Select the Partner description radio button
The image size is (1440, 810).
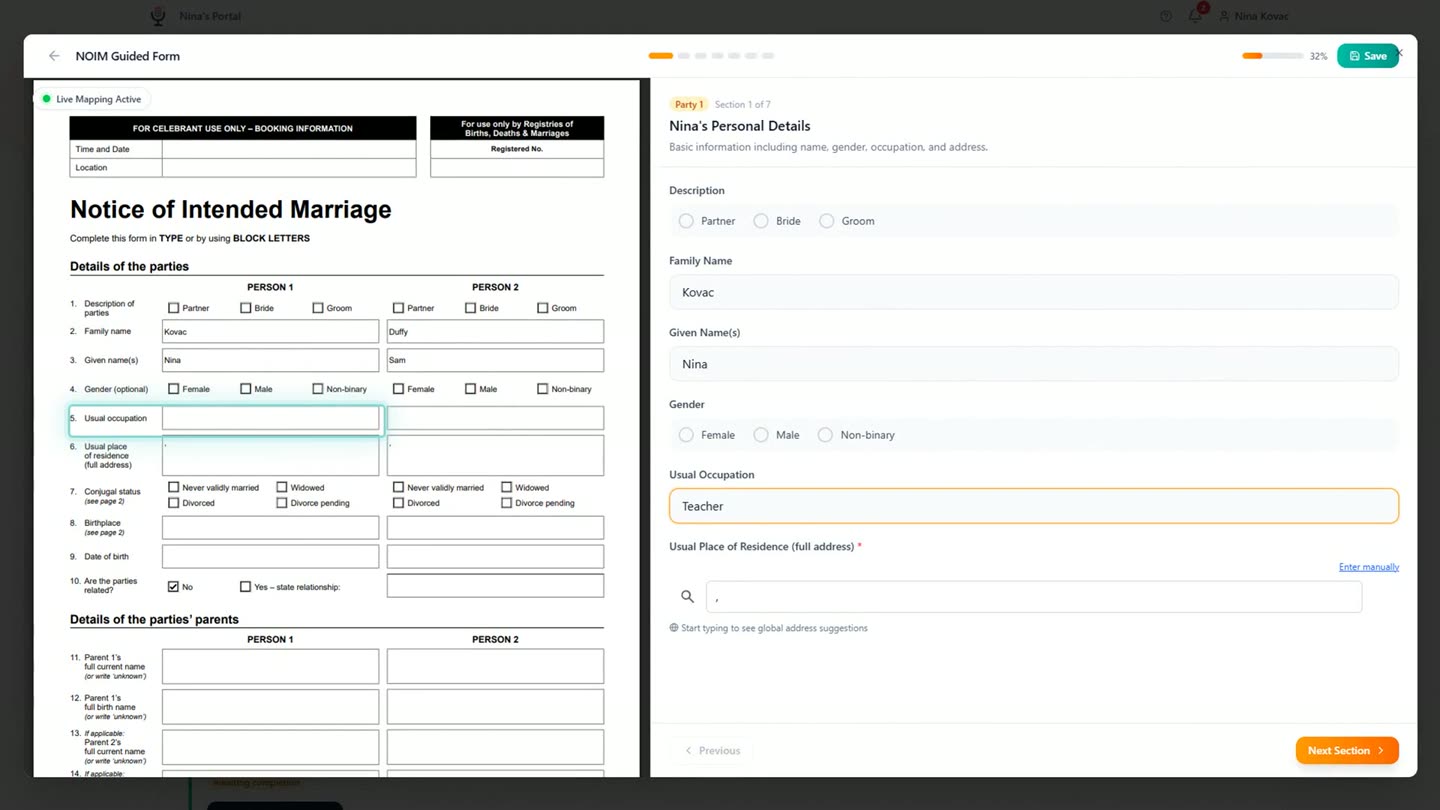click(x=686, y=221)
